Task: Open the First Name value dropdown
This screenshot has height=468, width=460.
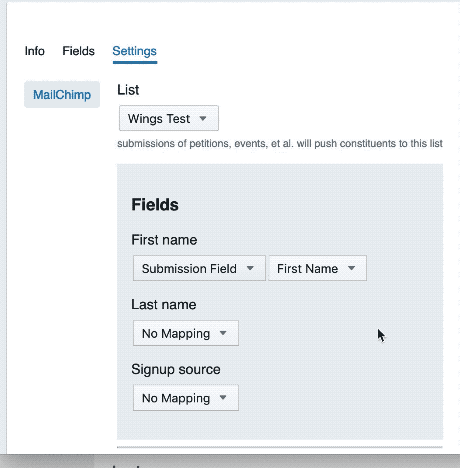Action: pos(317,268)
